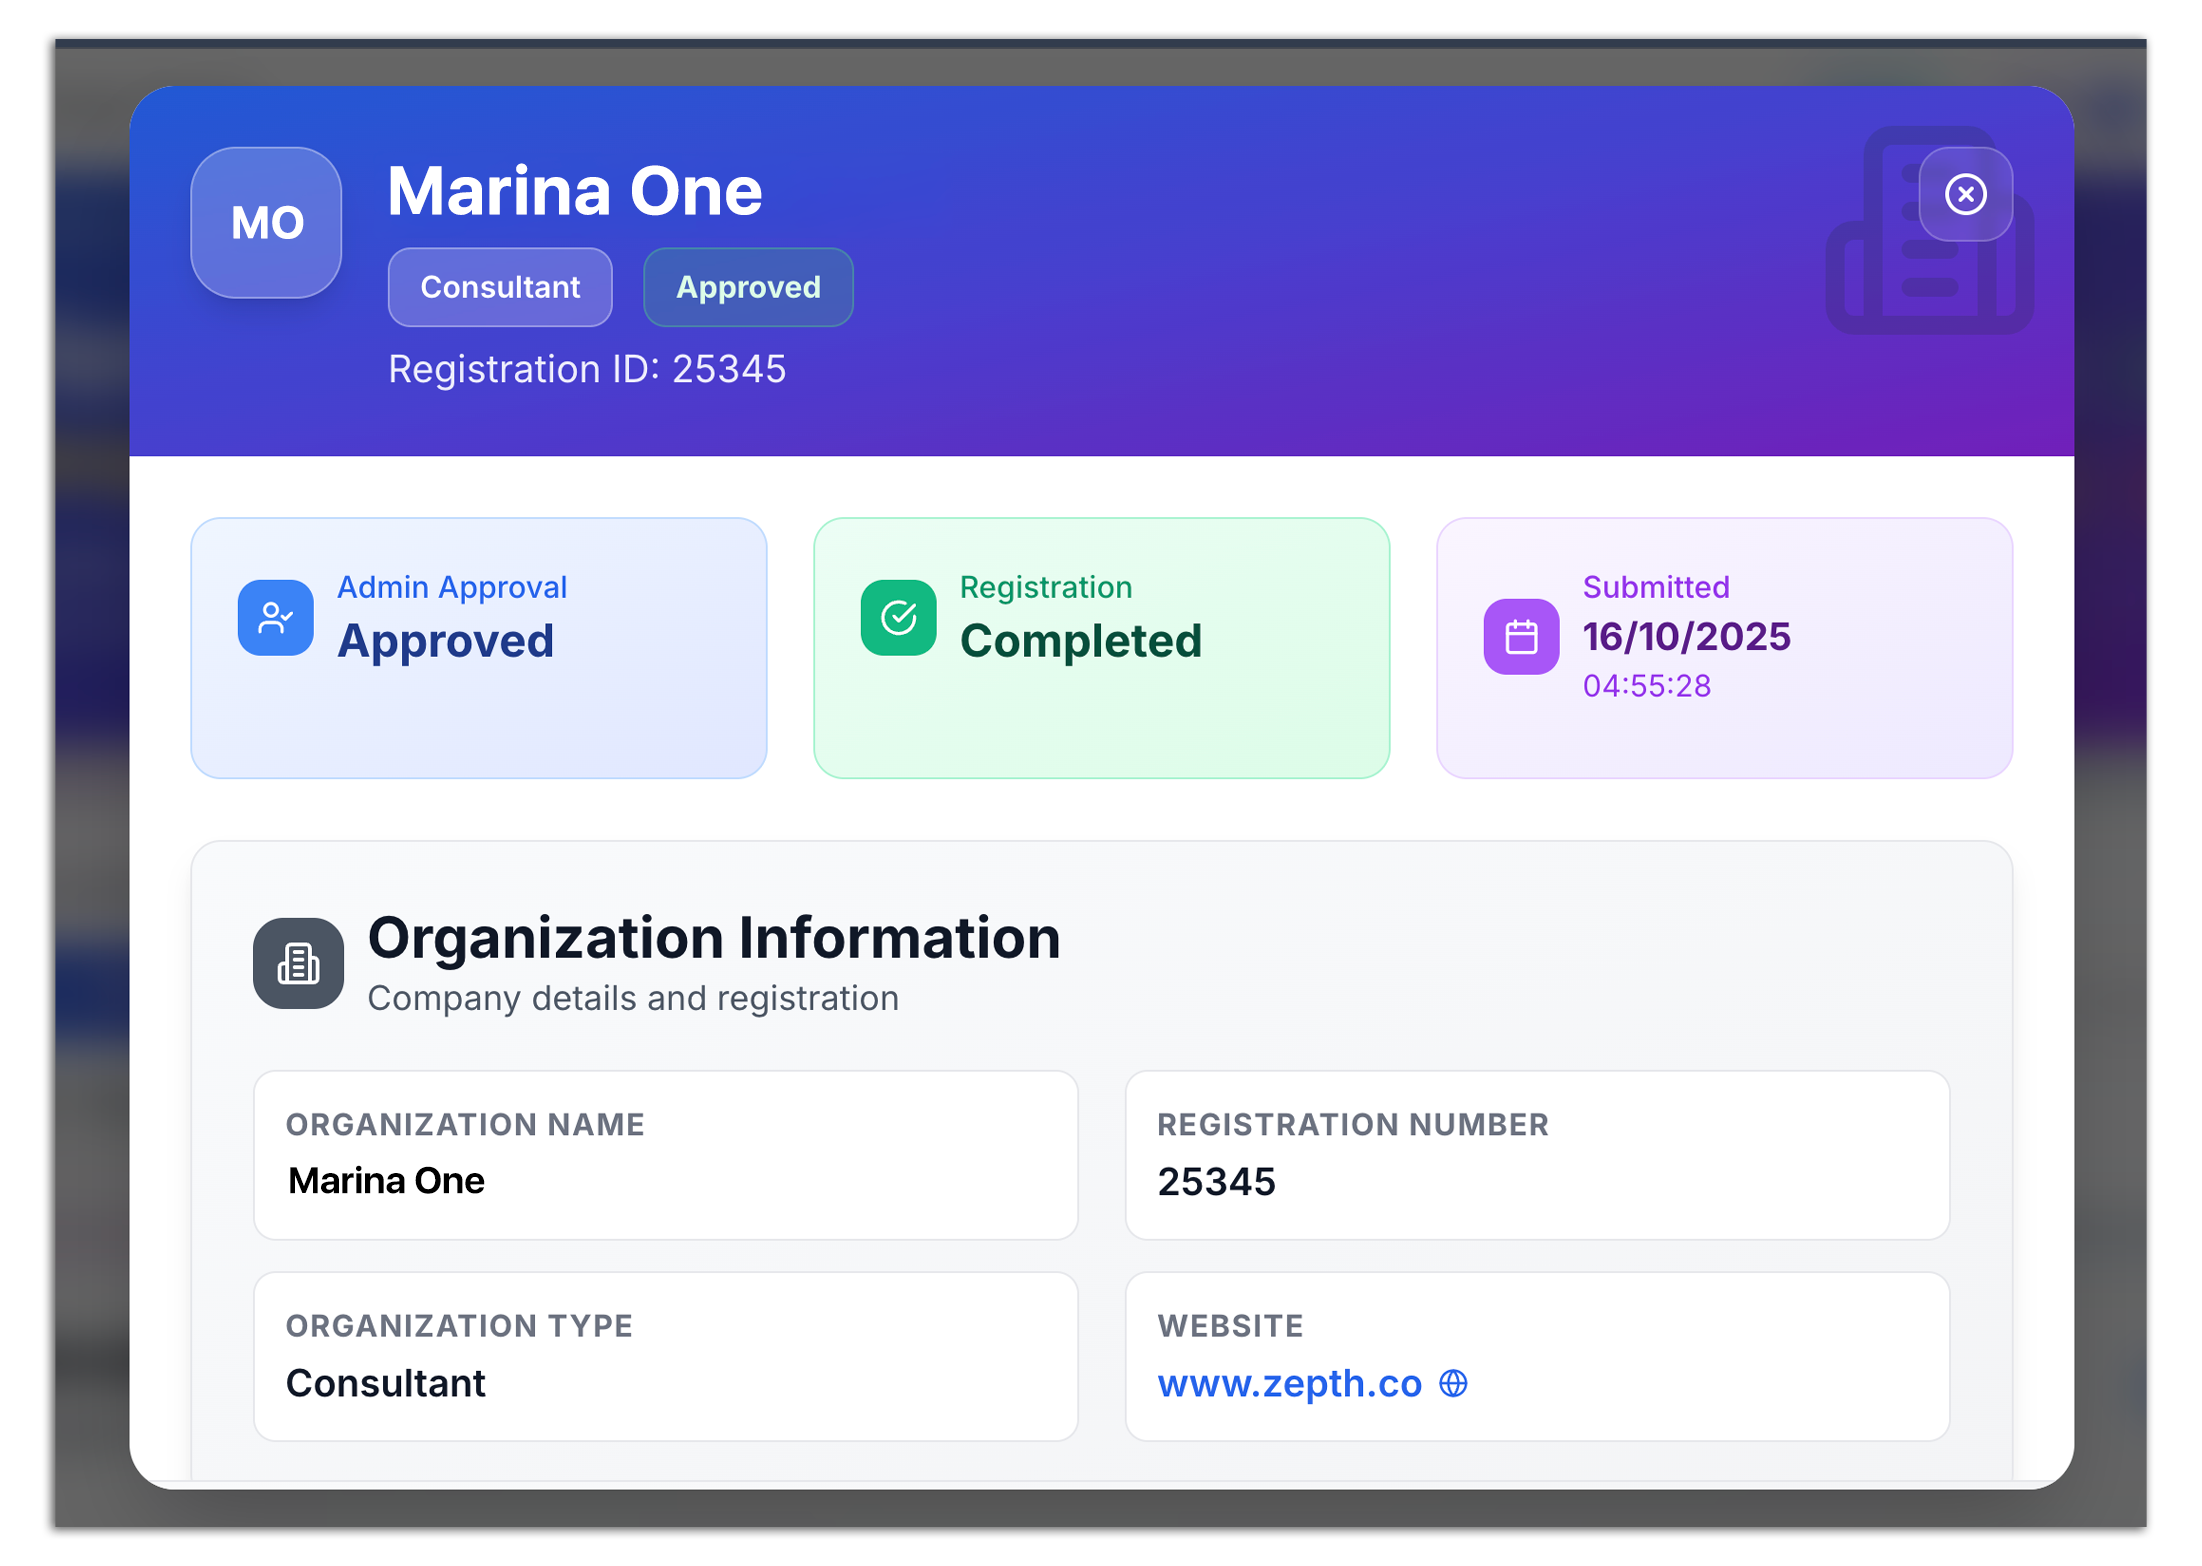
Task: Click the globe icon beside the website
Action: click(1452, 1382)
